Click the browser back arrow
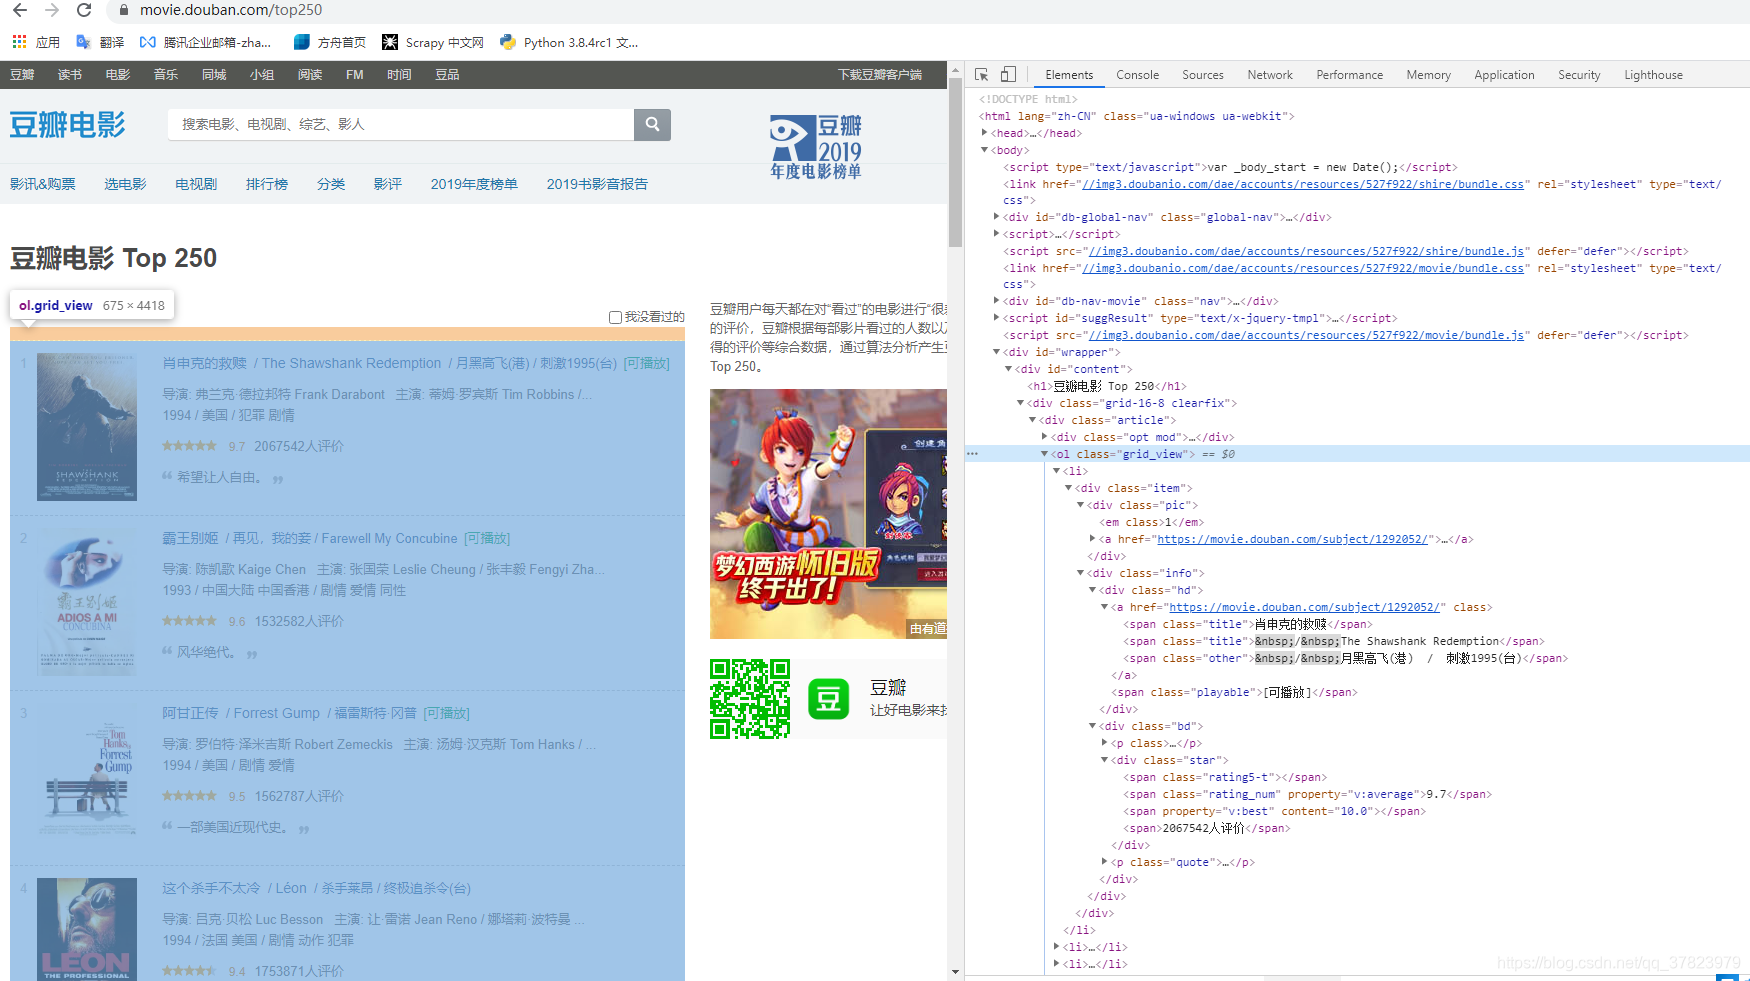Image resolution: width=1750 pixels, height=981 pixels. click(20, 10)
